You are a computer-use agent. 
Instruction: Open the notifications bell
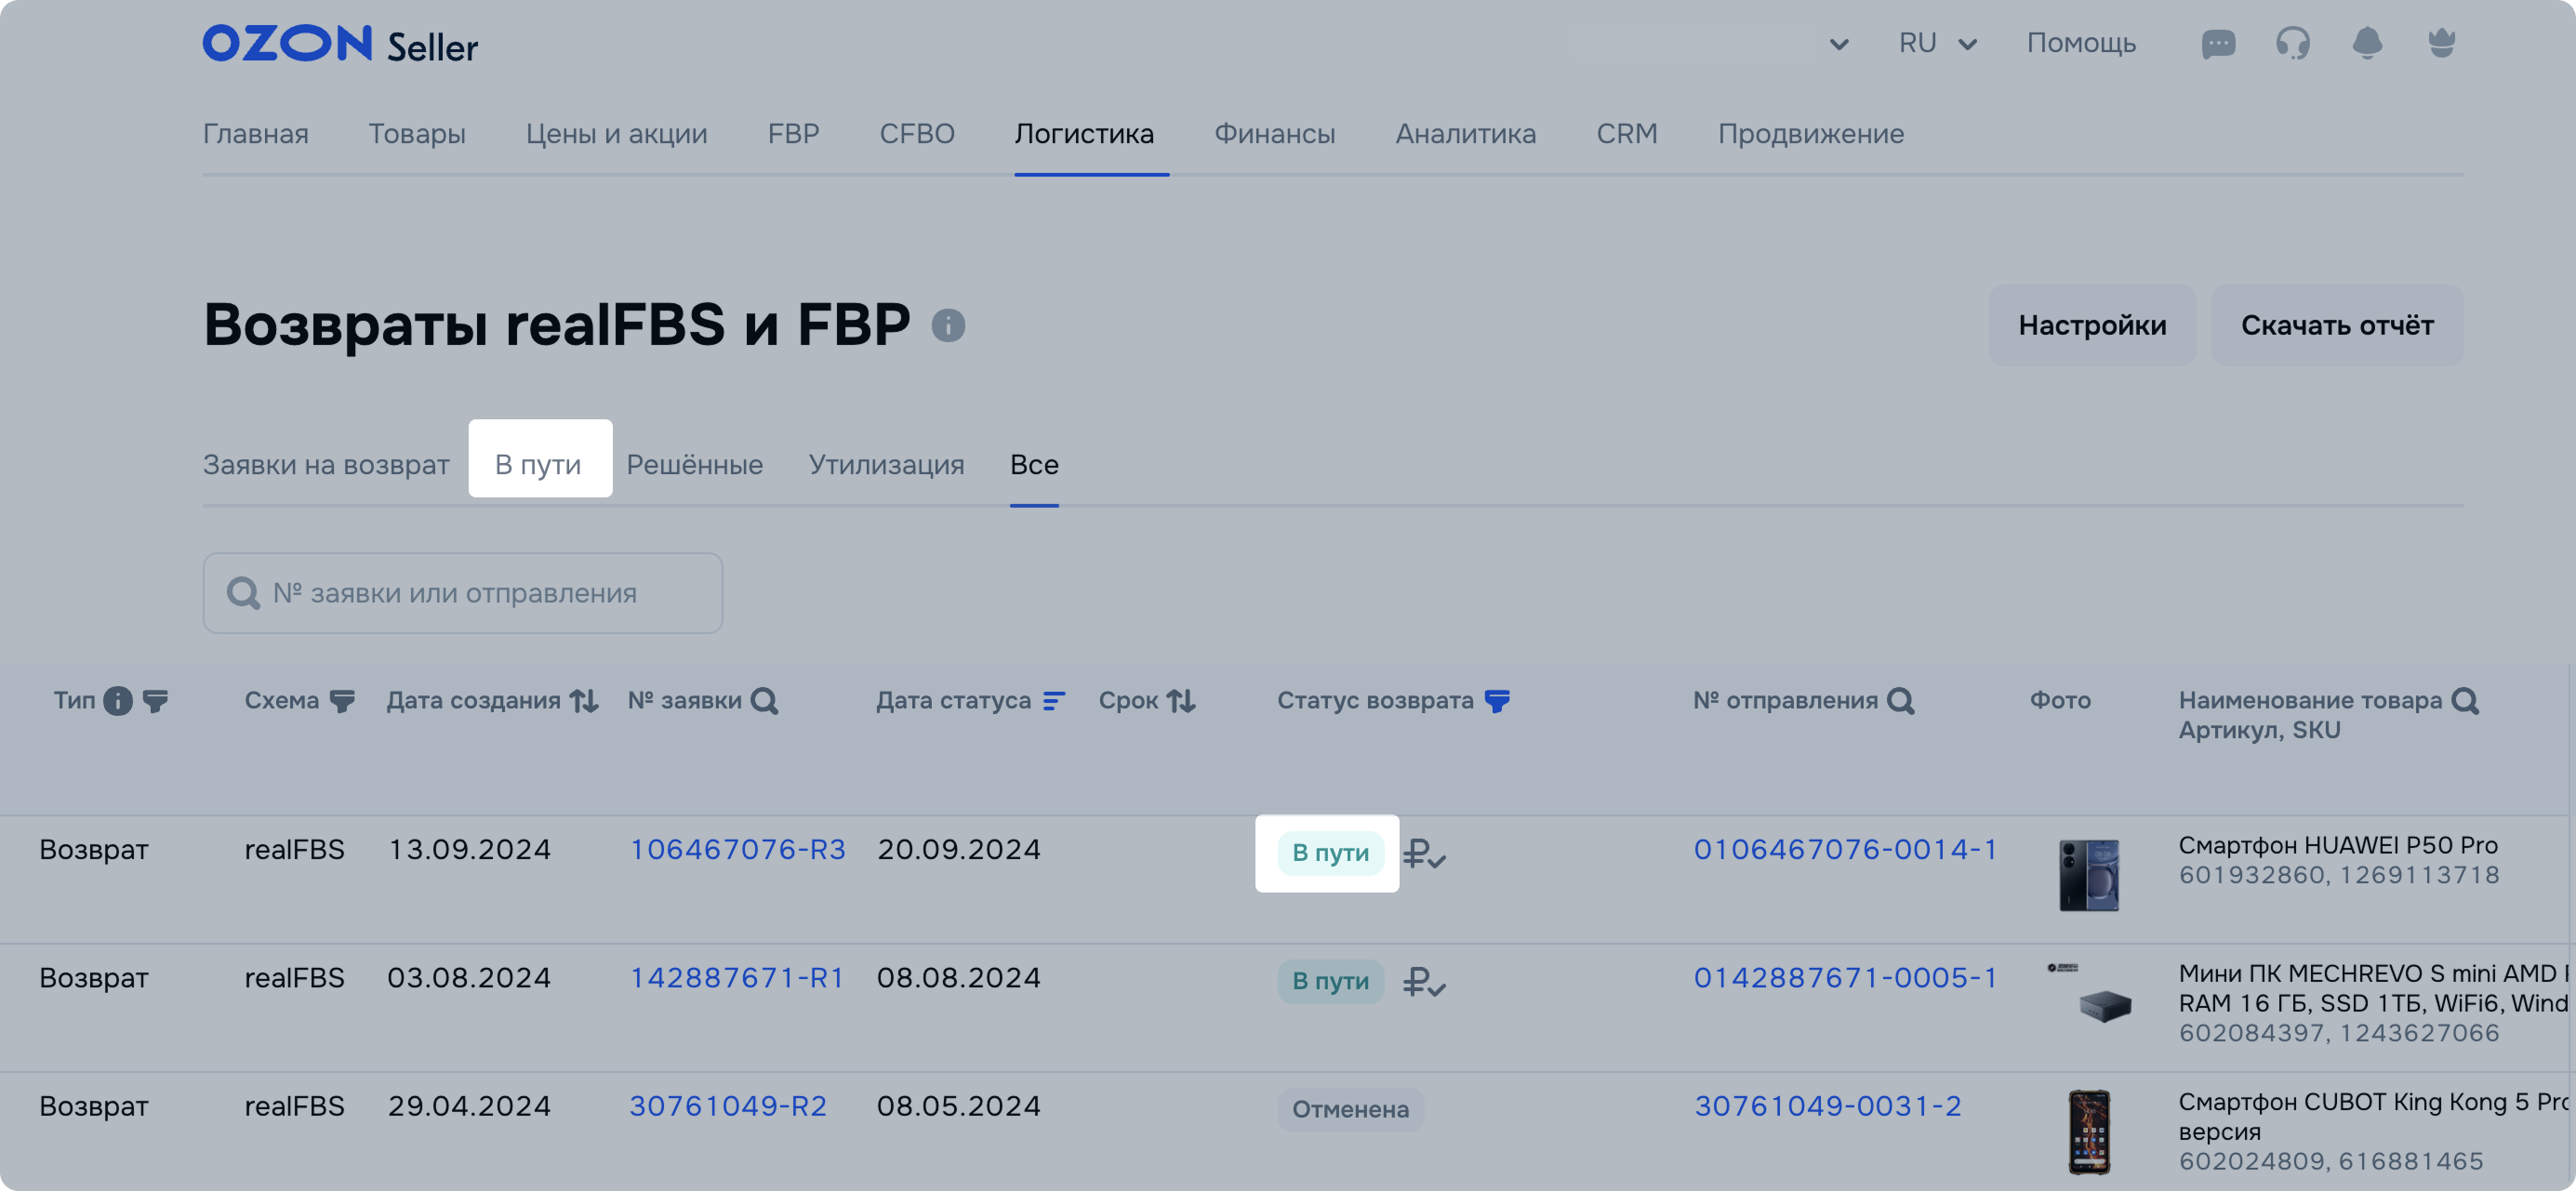(2366, 44)
